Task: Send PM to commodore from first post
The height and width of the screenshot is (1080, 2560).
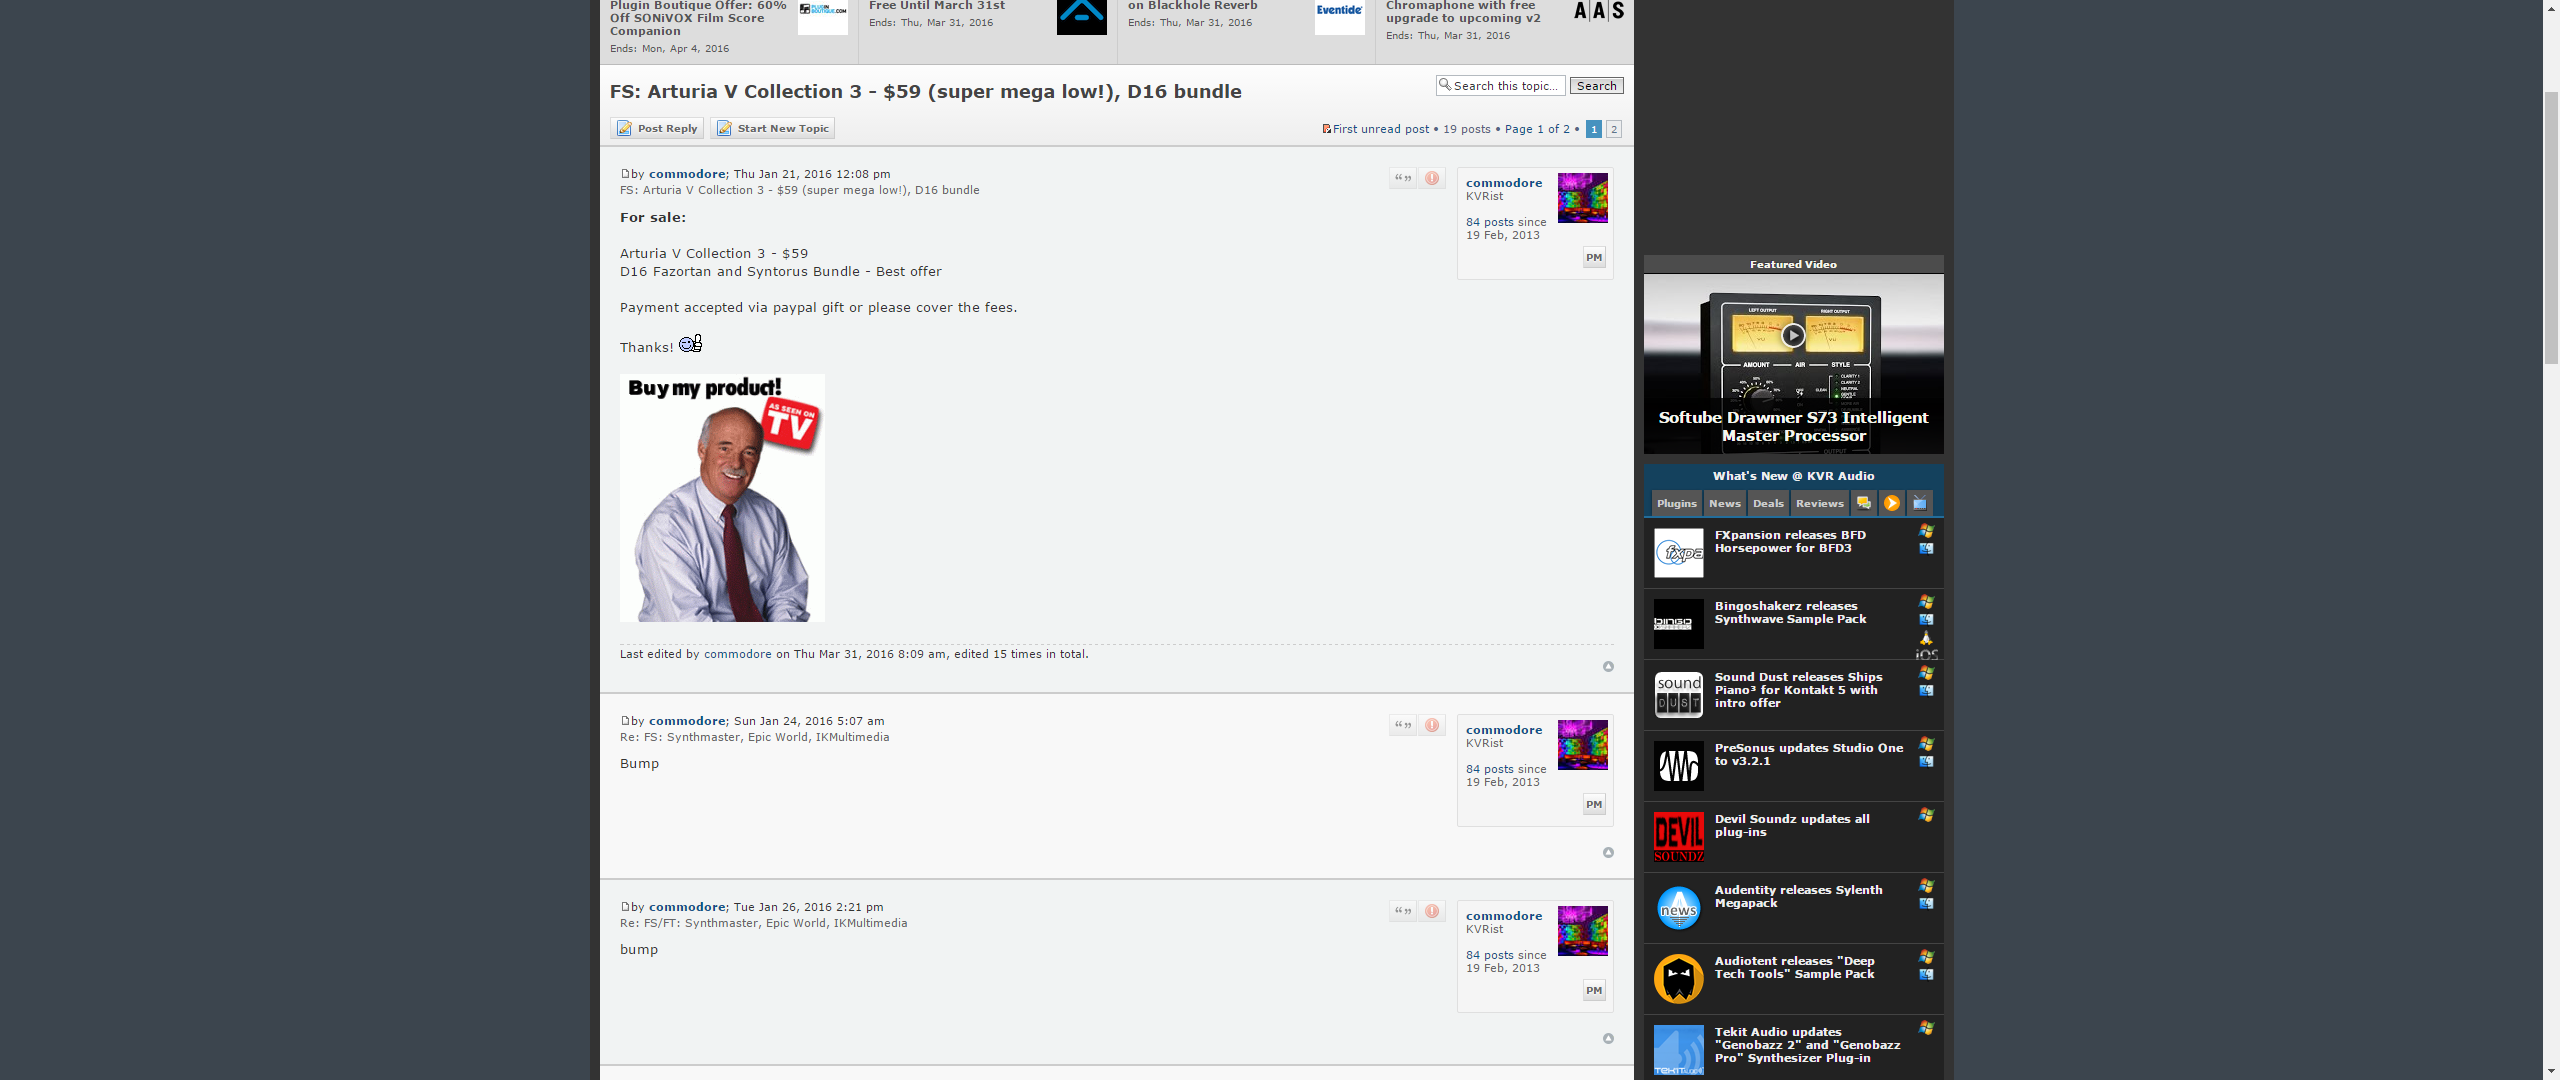Action: pos(1594,257)
